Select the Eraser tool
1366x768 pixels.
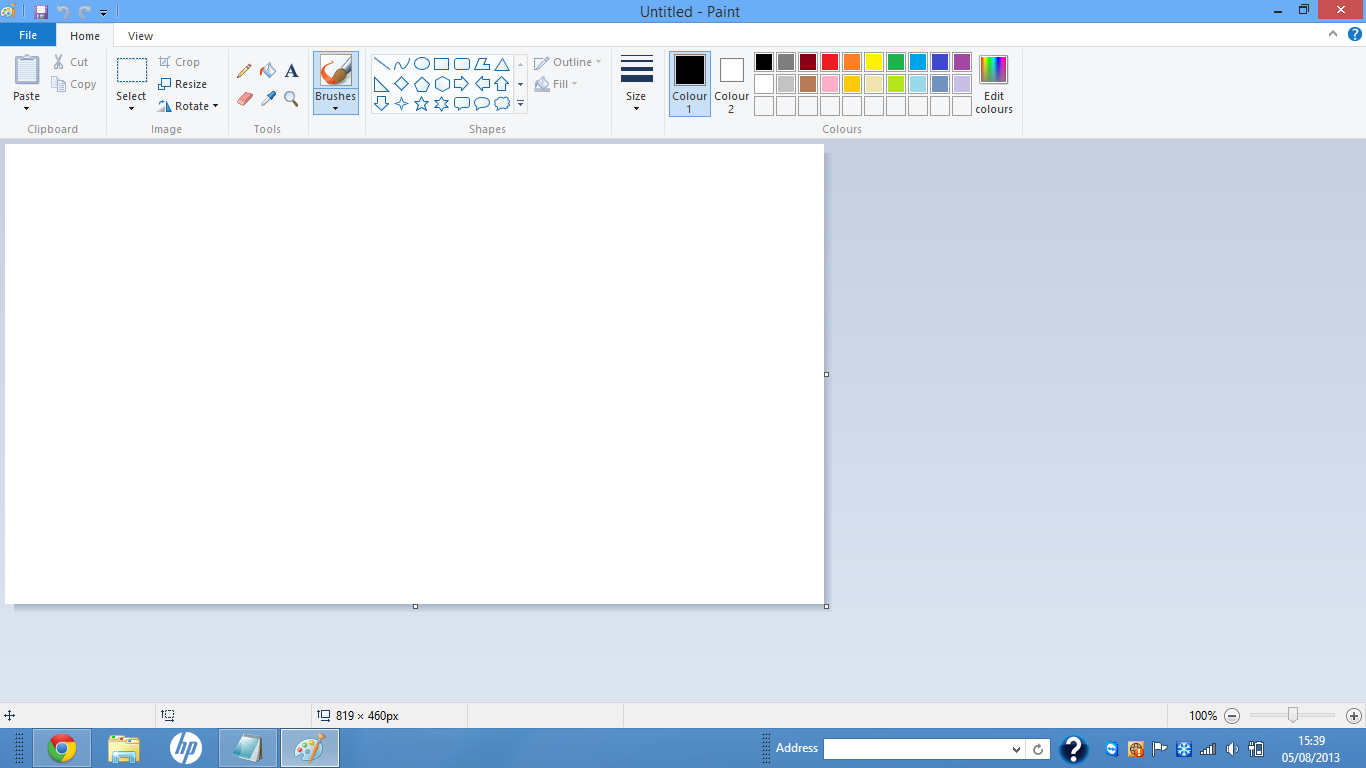point(244,99)
